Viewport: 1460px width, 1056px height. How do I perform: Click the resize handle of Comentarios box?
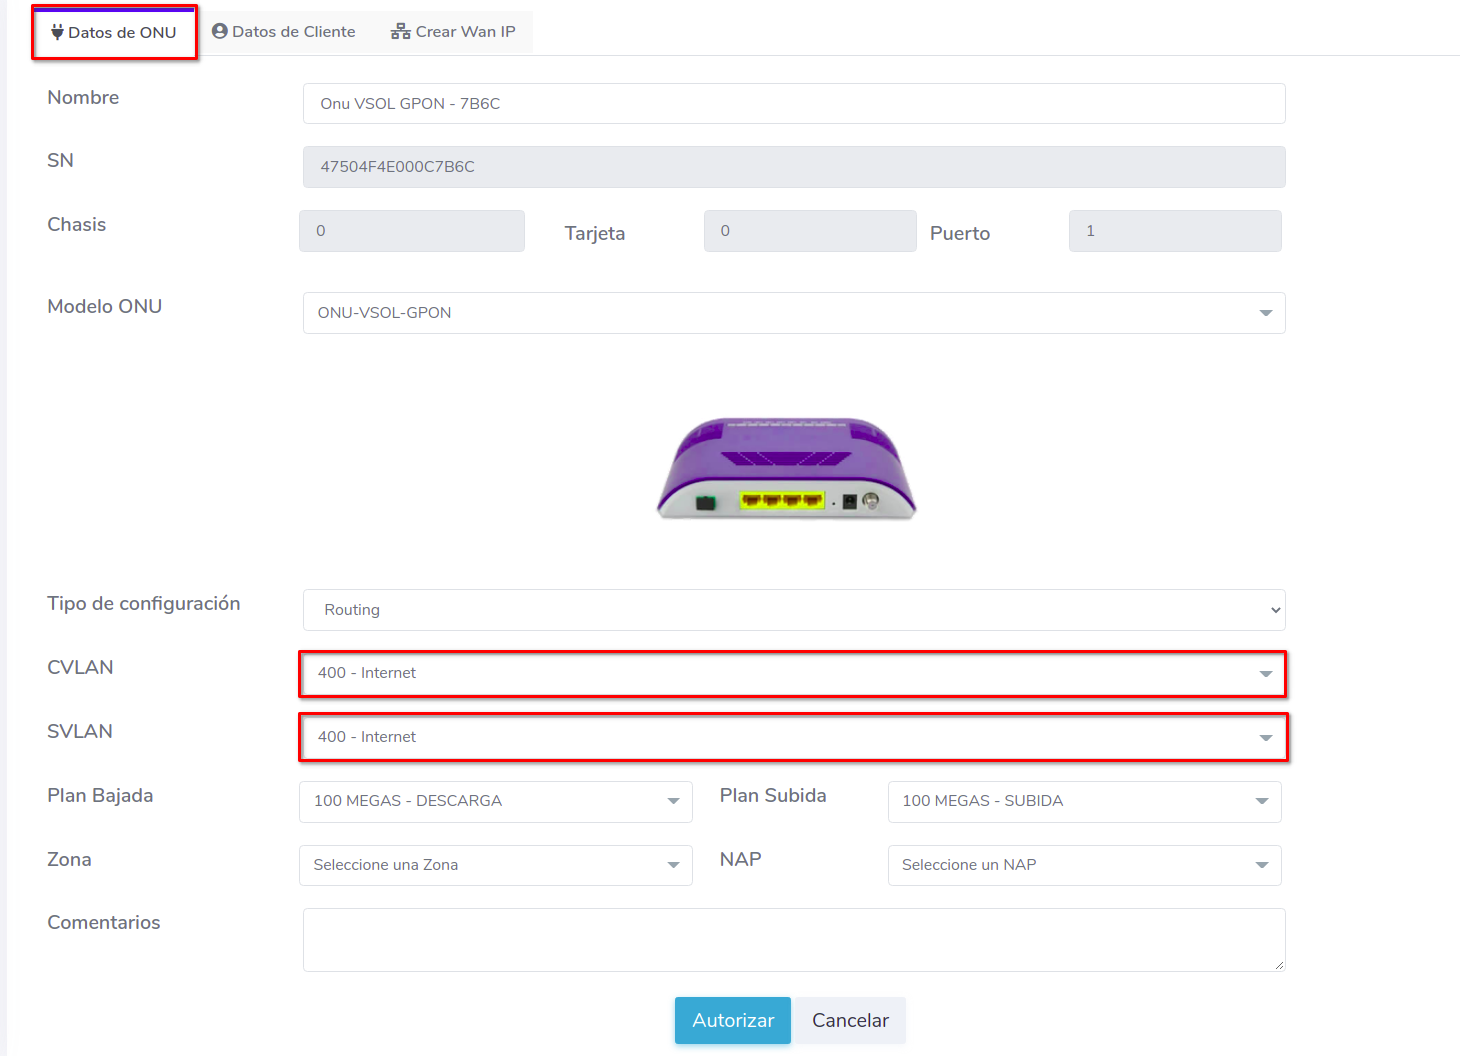(1278, 965)
